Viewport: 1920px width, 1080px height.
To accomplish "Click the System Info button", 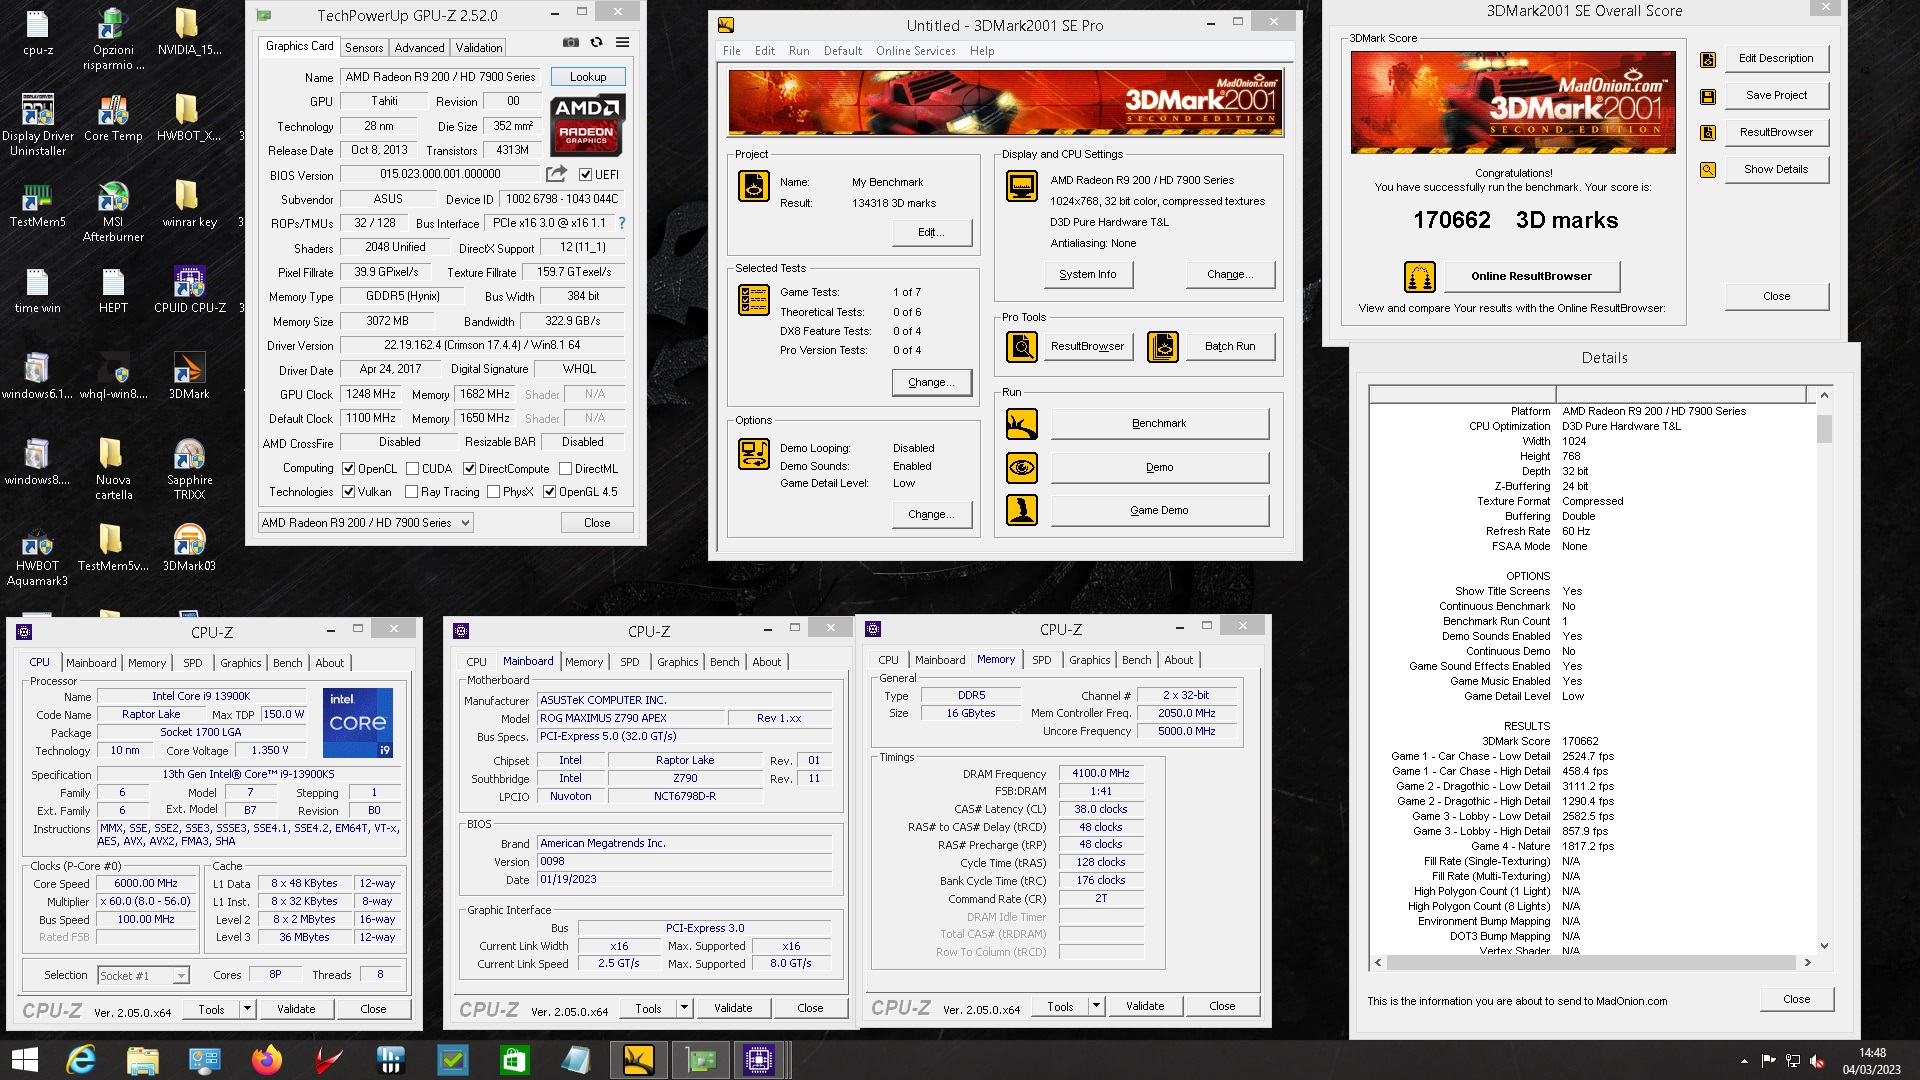I will [x=1087, y=274].
